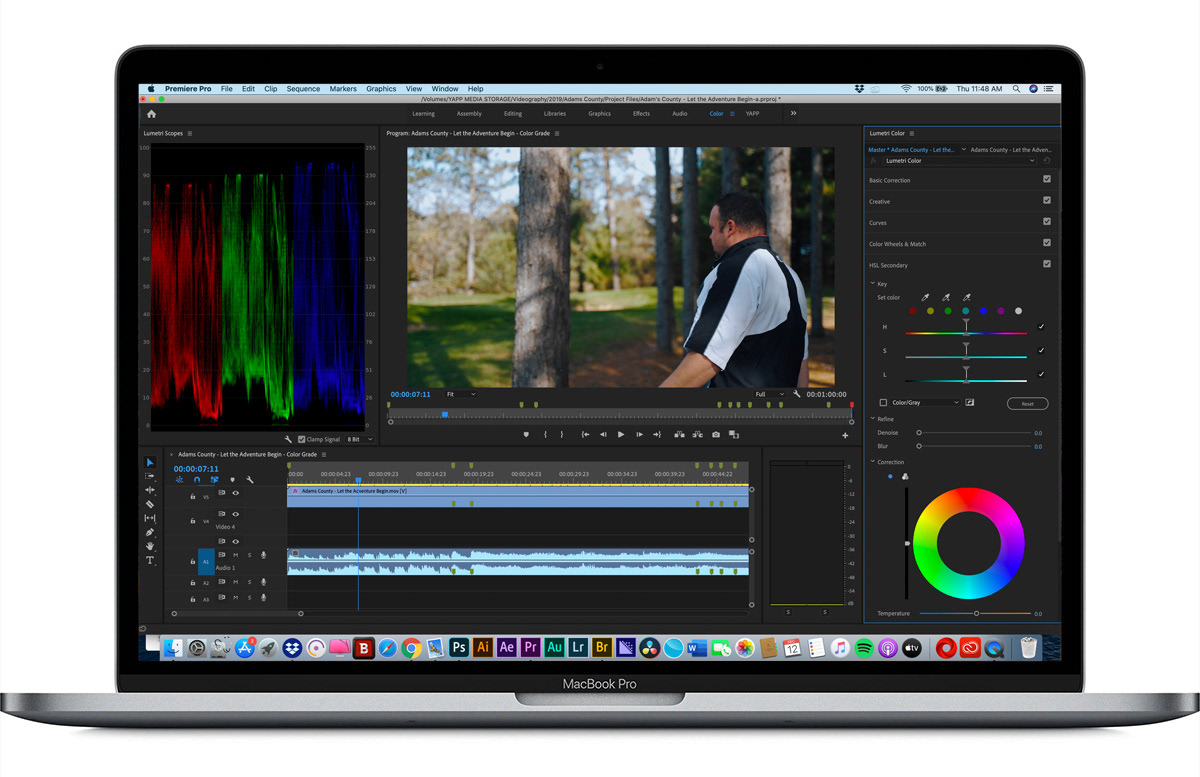This screenshot has width=1200, height=777.
Task: Uncheck Basic Correction checkbox
Action: 1047,179
